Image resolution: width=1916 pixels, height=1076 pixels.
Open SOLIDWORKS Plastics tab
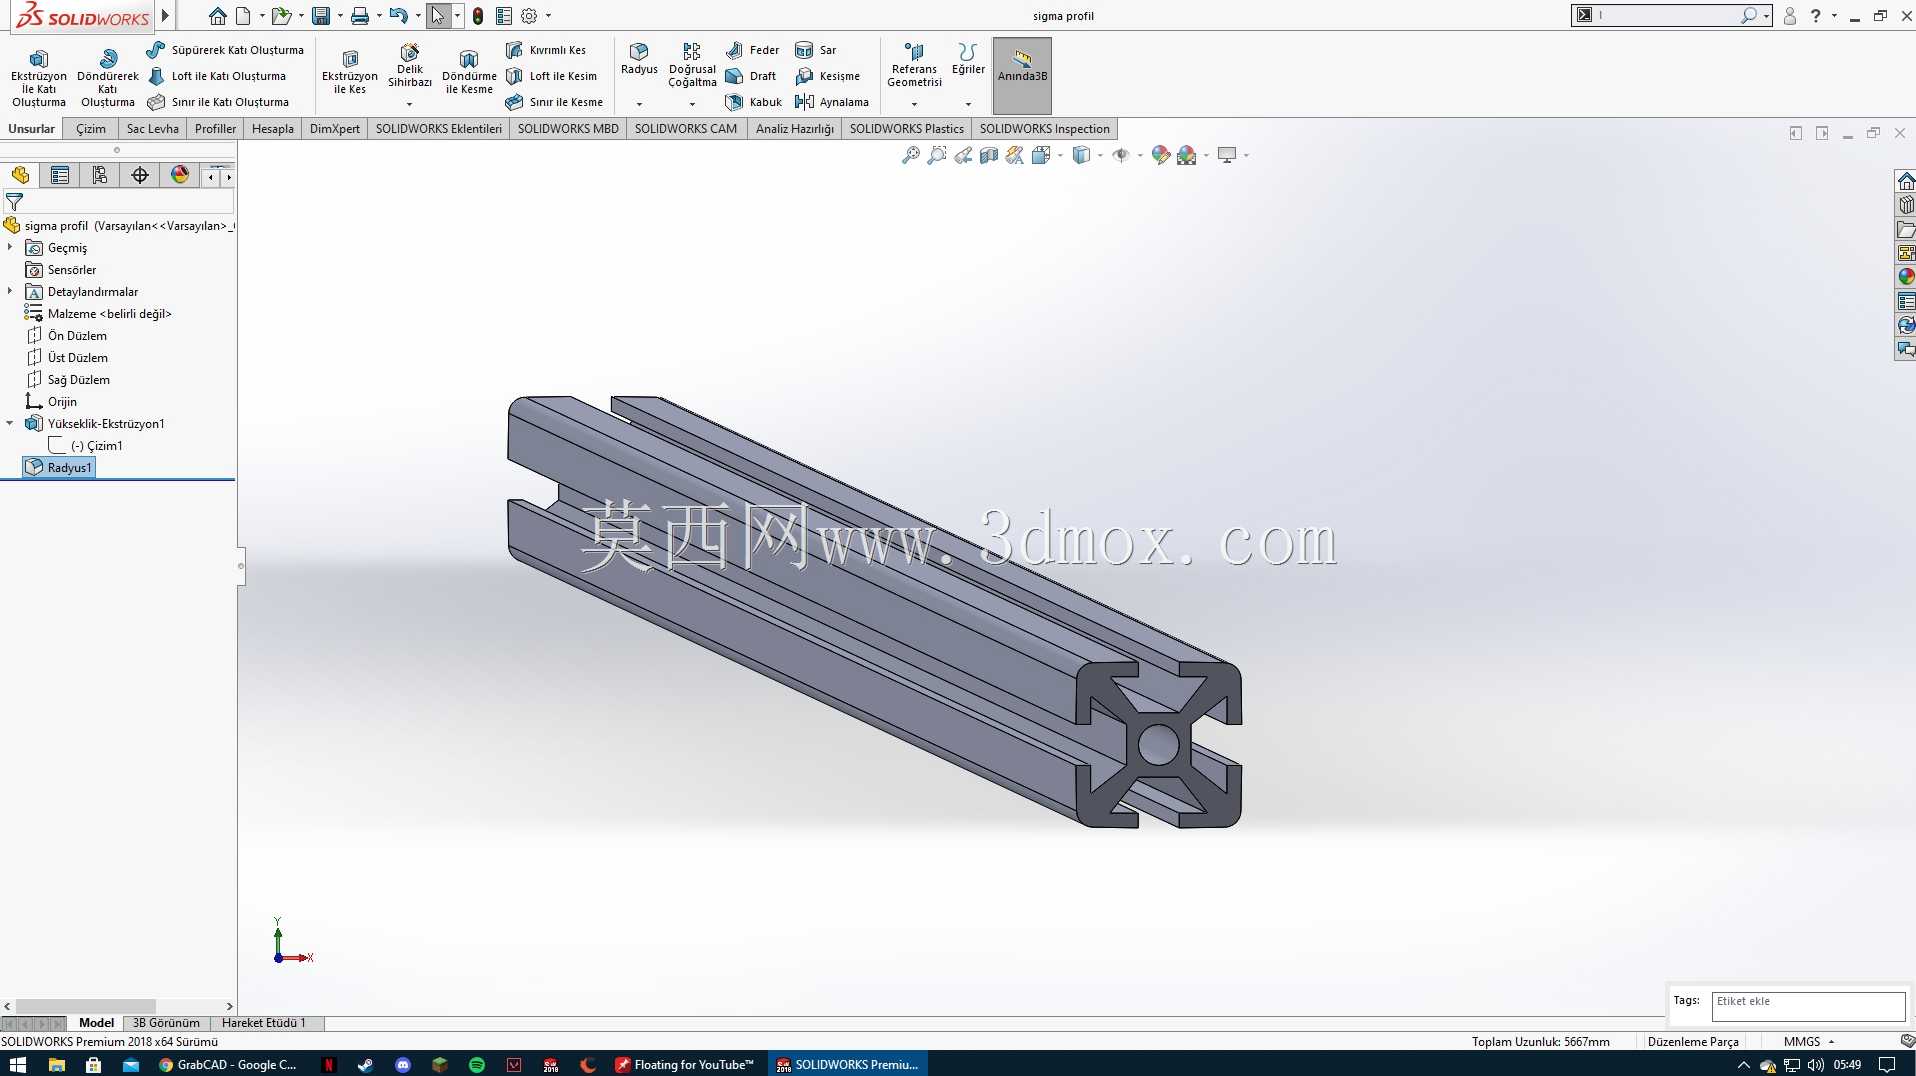(907, 129)
